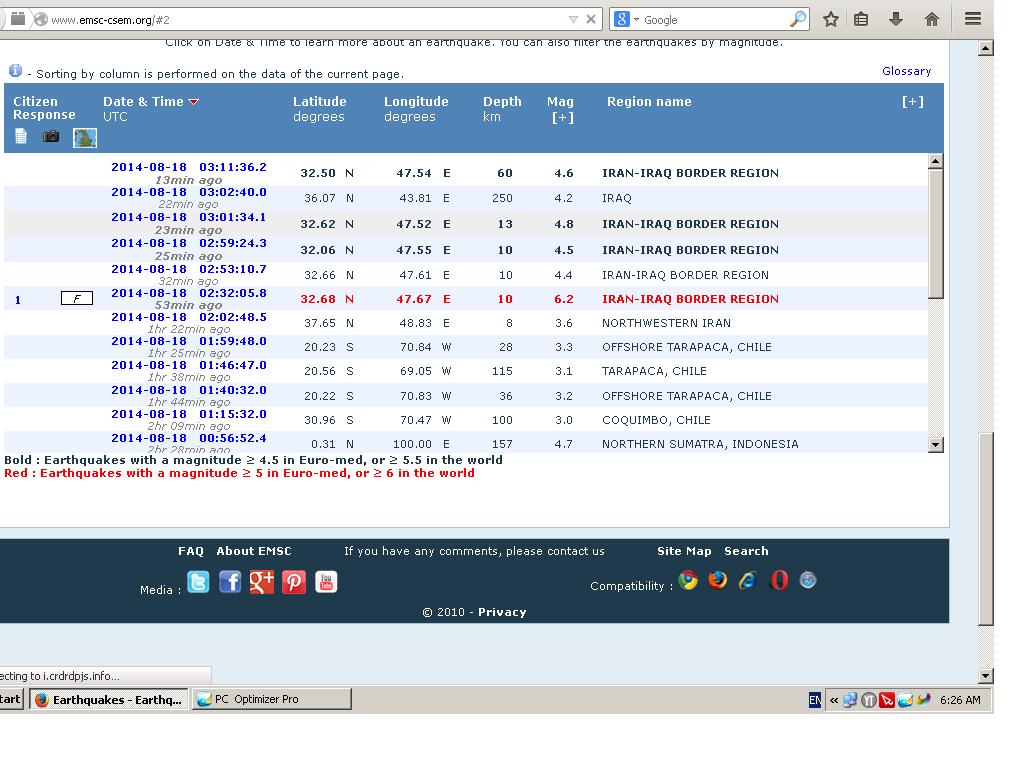The image size is (1024, 768).
Task: Open the Facebook media icon
Action: click(230, 582)
